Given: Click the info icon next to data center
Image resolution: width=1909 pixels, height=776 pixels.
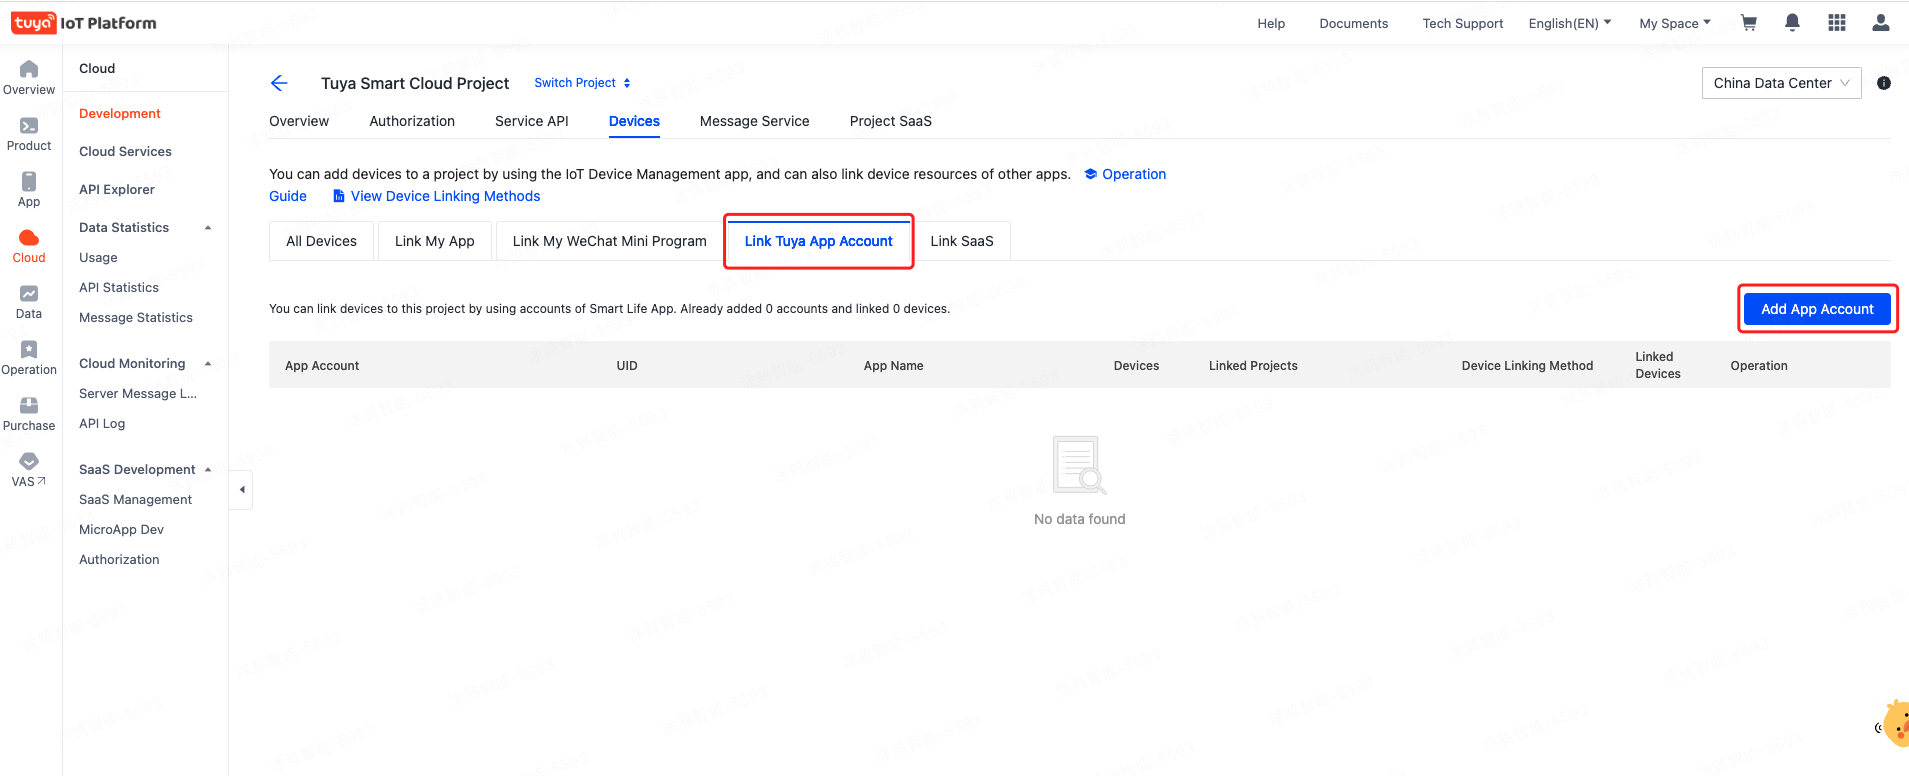Looking at the screenshot, I should tap(1884, 83).
